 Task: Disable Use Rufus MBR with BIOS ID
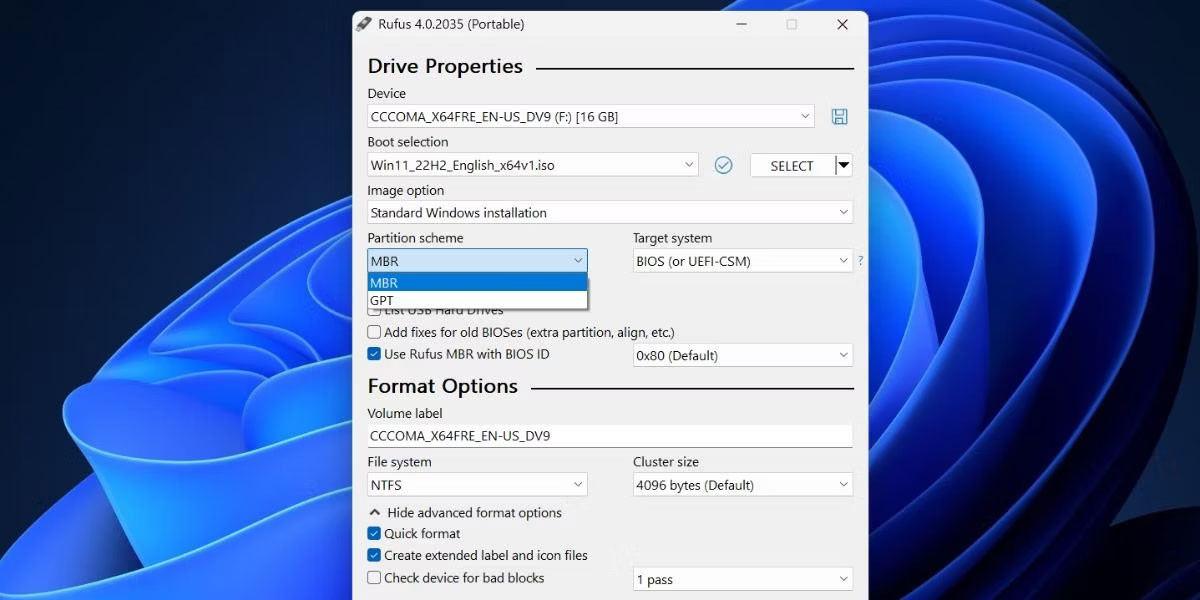tap(373, 354)
